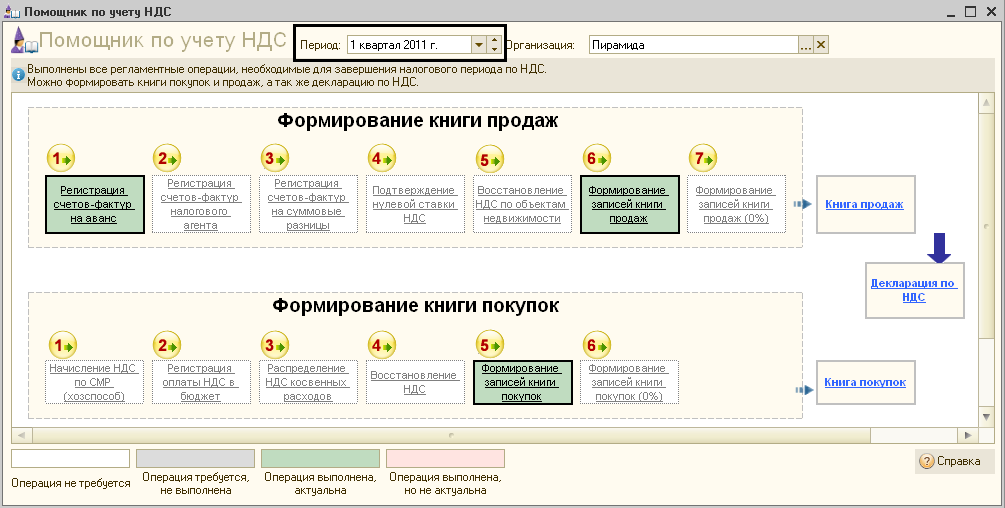Click the Операция выполнена, но не актуальна legend text
Screen dimensions: 1005x508
click(445, 484)
